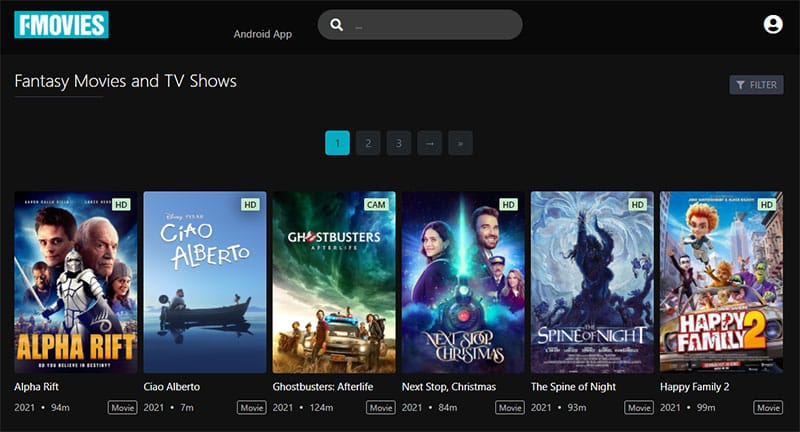Jump to last page double-arrow button
This screenshot has height=432, width=800.
coord(460,143)
